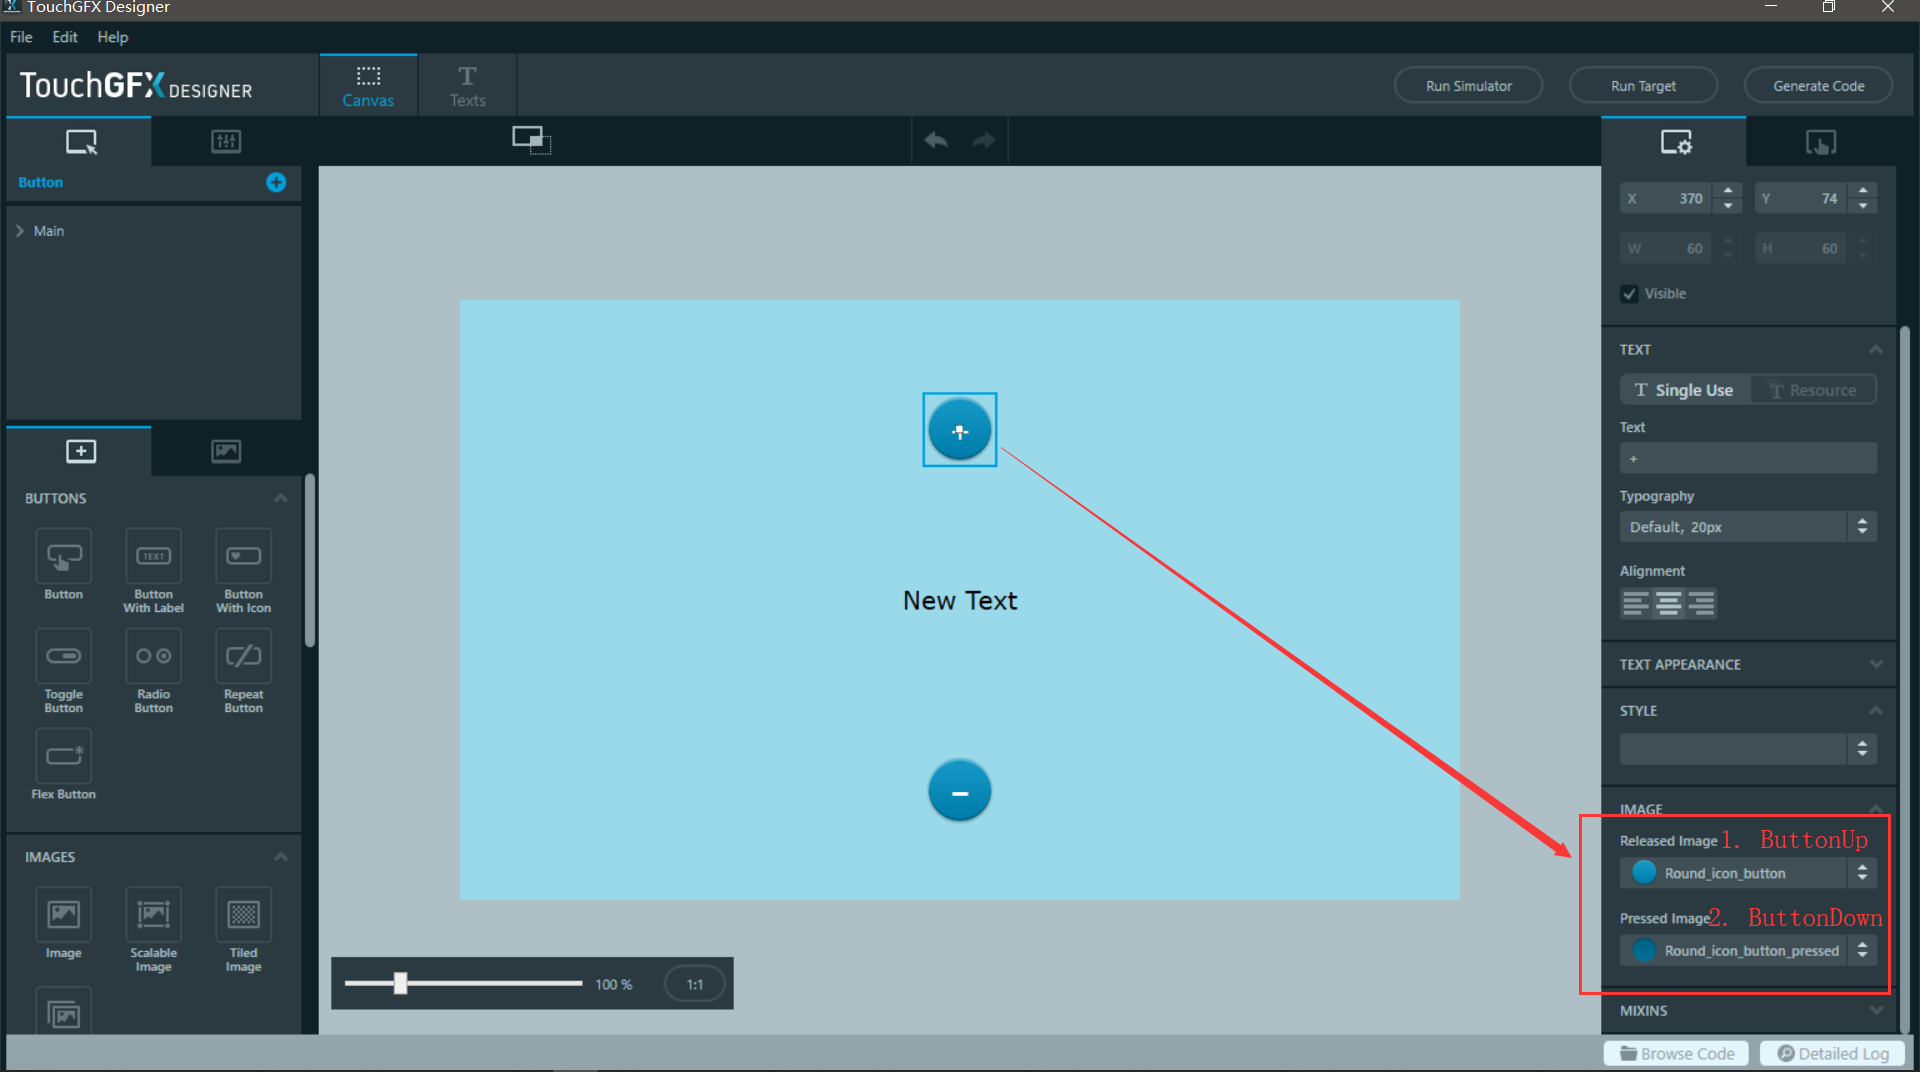1920x1072 pixels.
Task: Select the Button With Icon widget
Action: pyautogui.click(x=243, y=571)
